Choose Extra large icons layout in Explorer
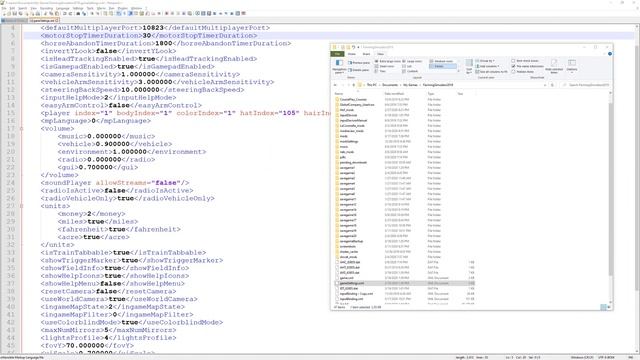Image resolution: width=640 pixels, height=360 pixels. 388,61
